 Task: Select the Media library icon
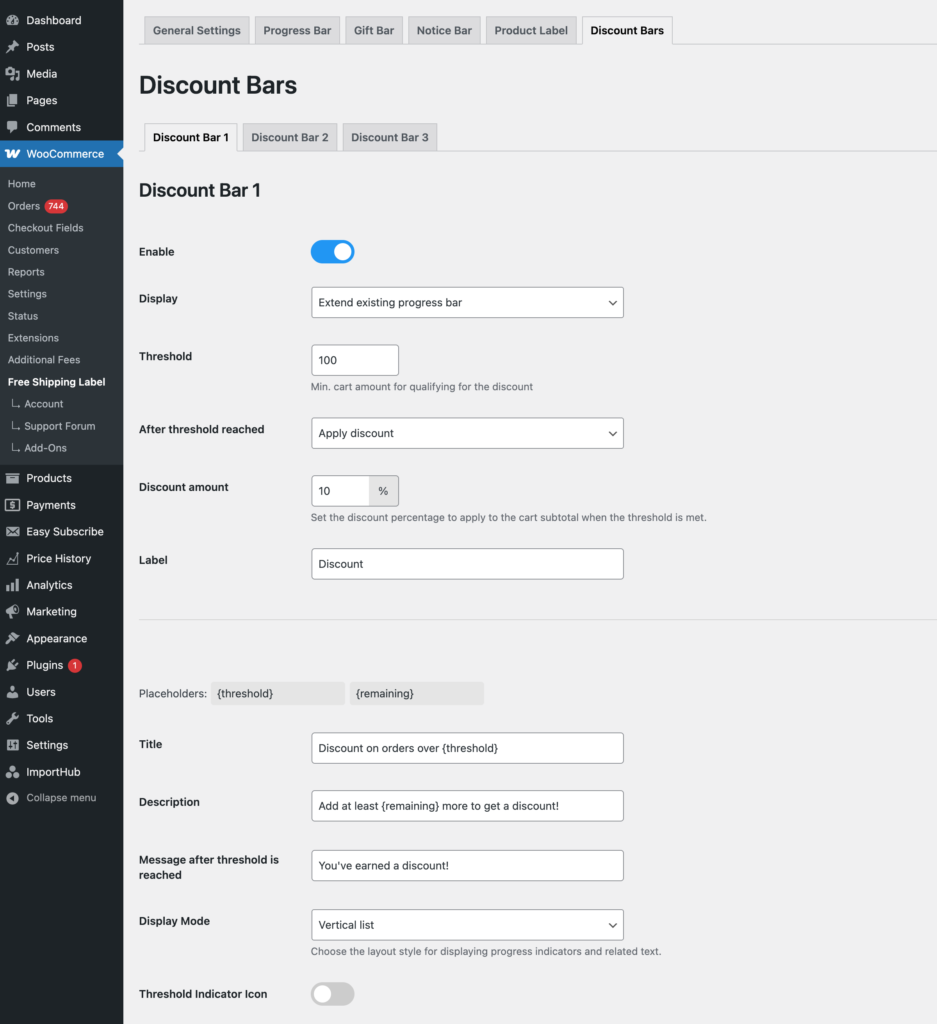click(15, 73)
